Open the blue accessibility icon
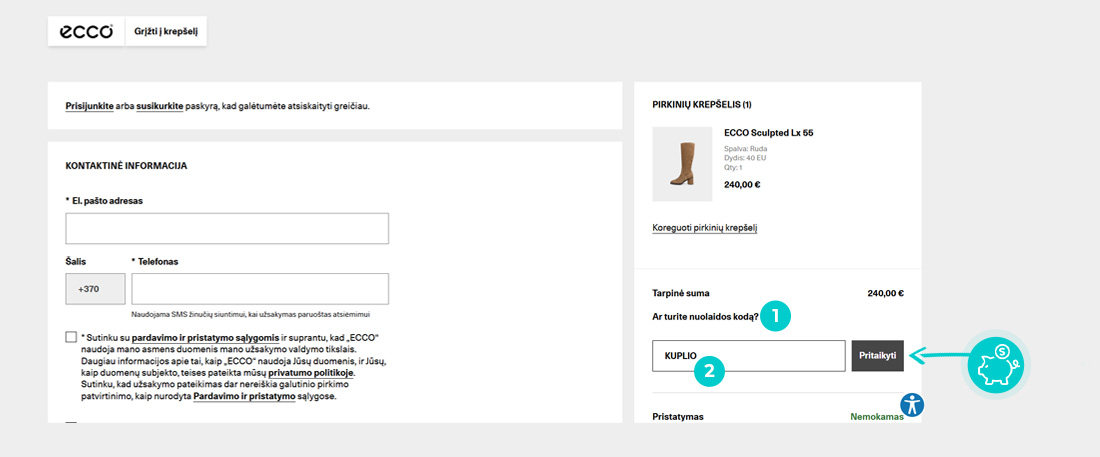This screenshot has width=1100, height=457. (913, 404)
